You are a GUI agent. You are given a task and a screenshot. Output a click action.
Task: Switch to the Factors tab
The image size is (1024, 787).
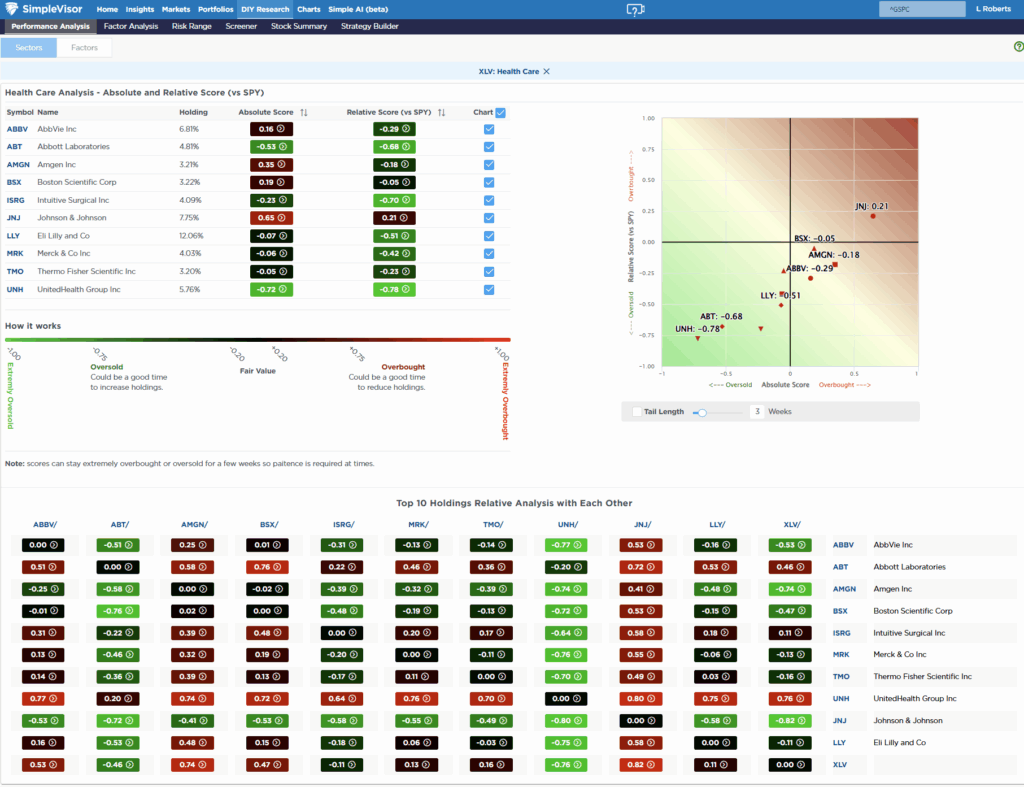pos(84,46)
